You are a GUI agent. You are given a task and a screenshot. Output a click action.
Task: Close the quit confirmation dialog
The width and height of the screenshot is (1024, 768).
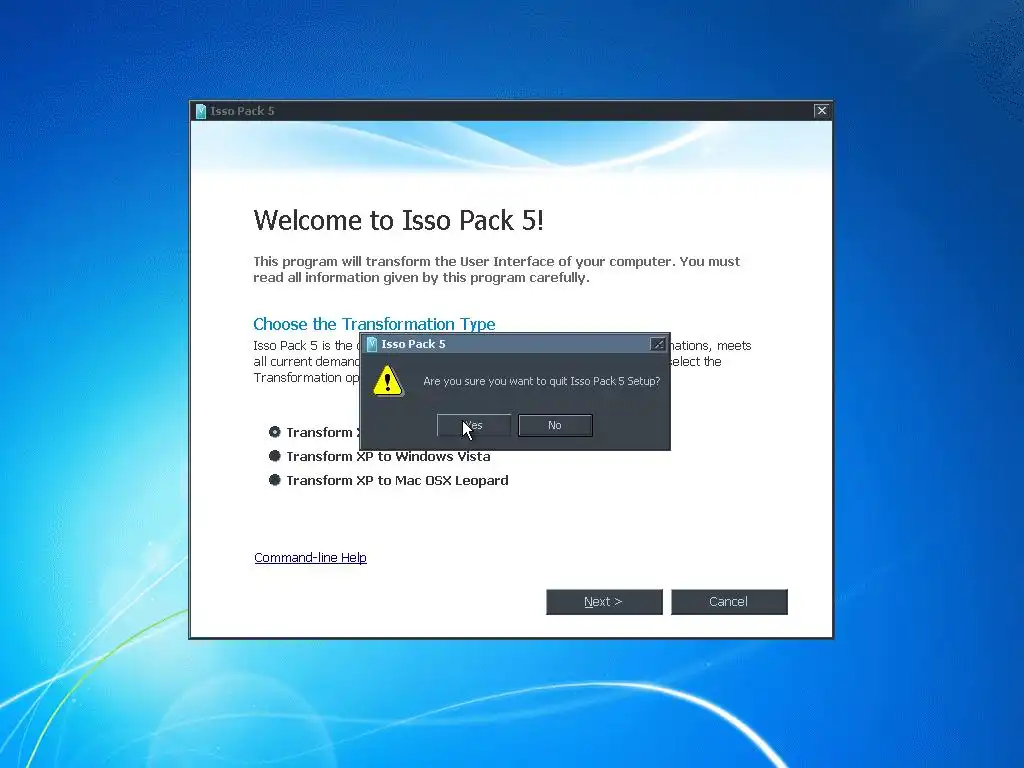pos(658,344)
